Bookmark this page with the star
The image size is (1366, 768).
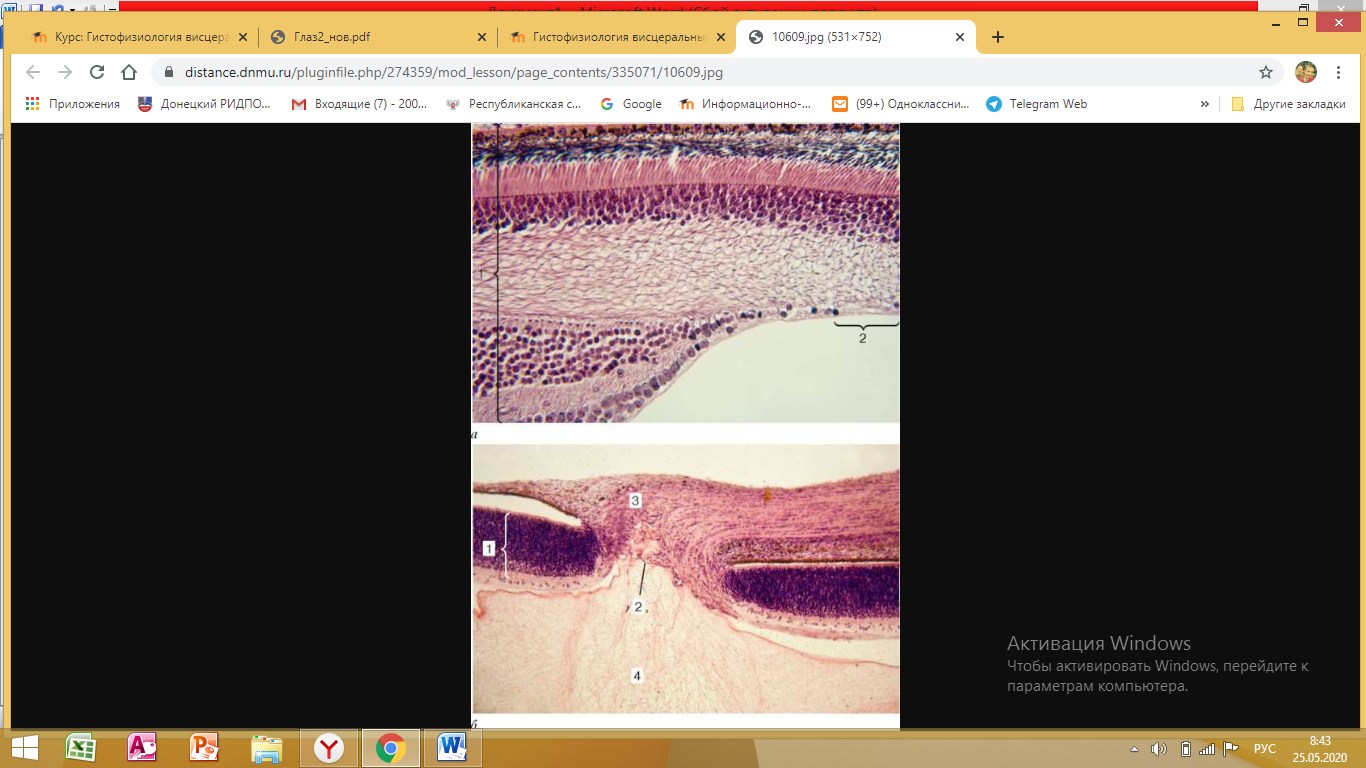pos(1266,72)
